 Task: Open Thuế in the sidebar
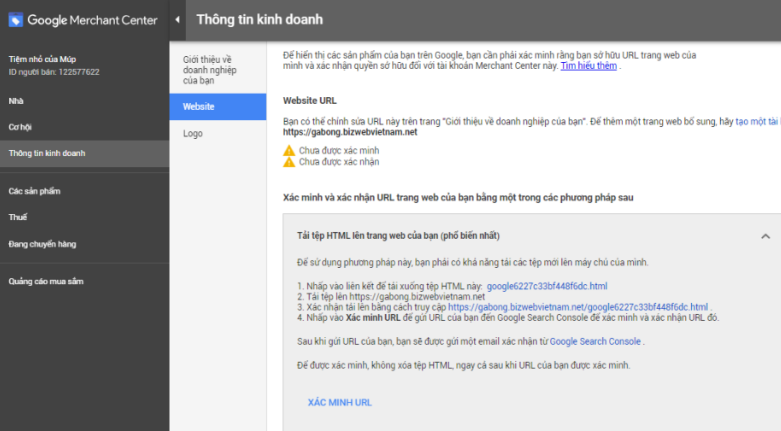(18, 217)
